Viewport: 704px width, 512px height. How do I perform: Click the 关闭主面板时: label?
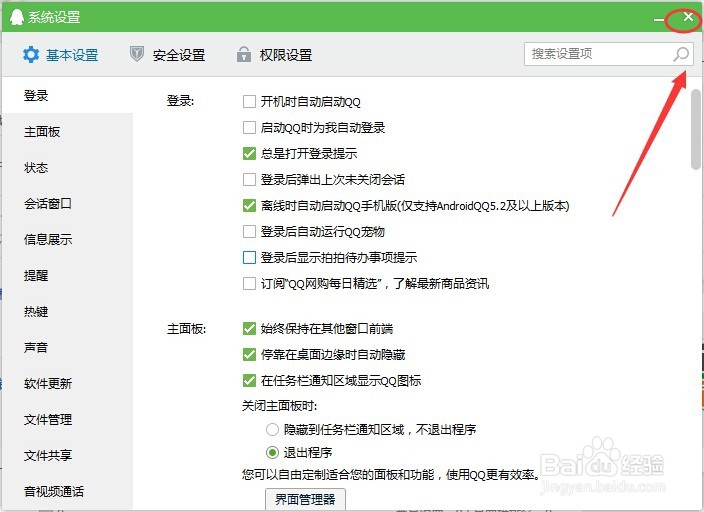coord(279,406)
